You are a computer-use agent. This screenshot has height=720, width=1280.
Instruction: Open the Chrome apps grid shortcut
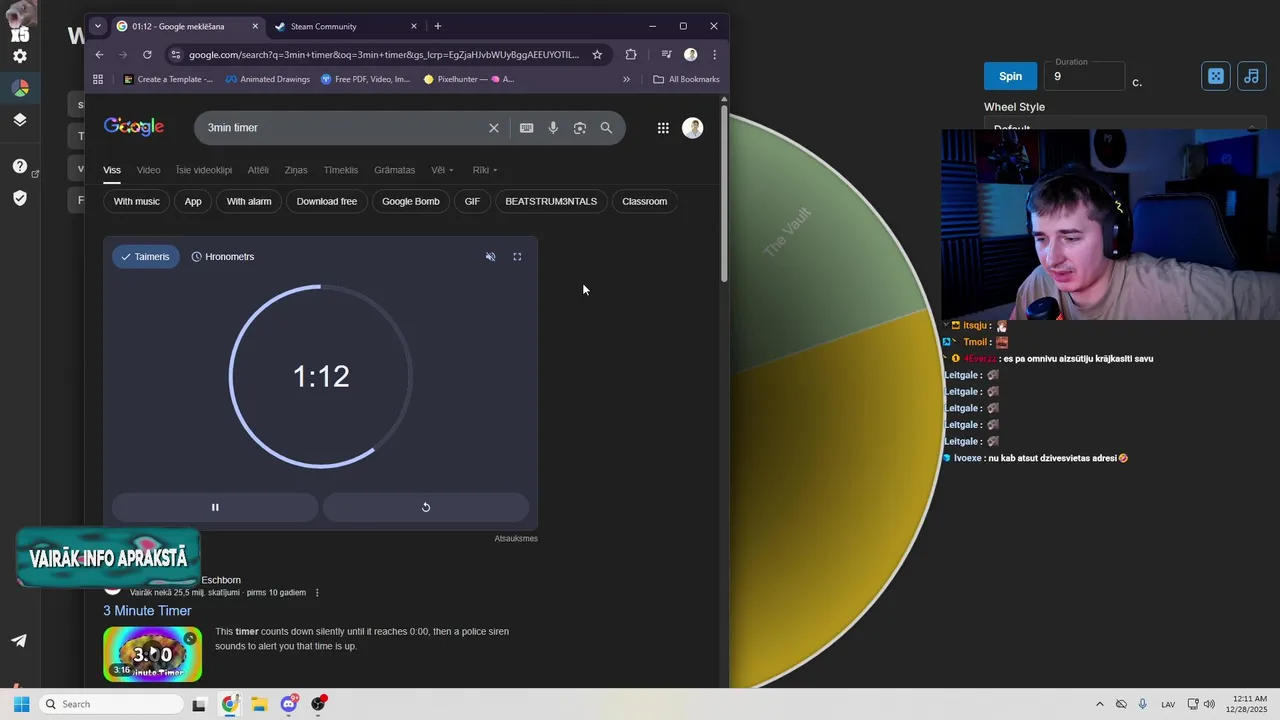[98, 79]
